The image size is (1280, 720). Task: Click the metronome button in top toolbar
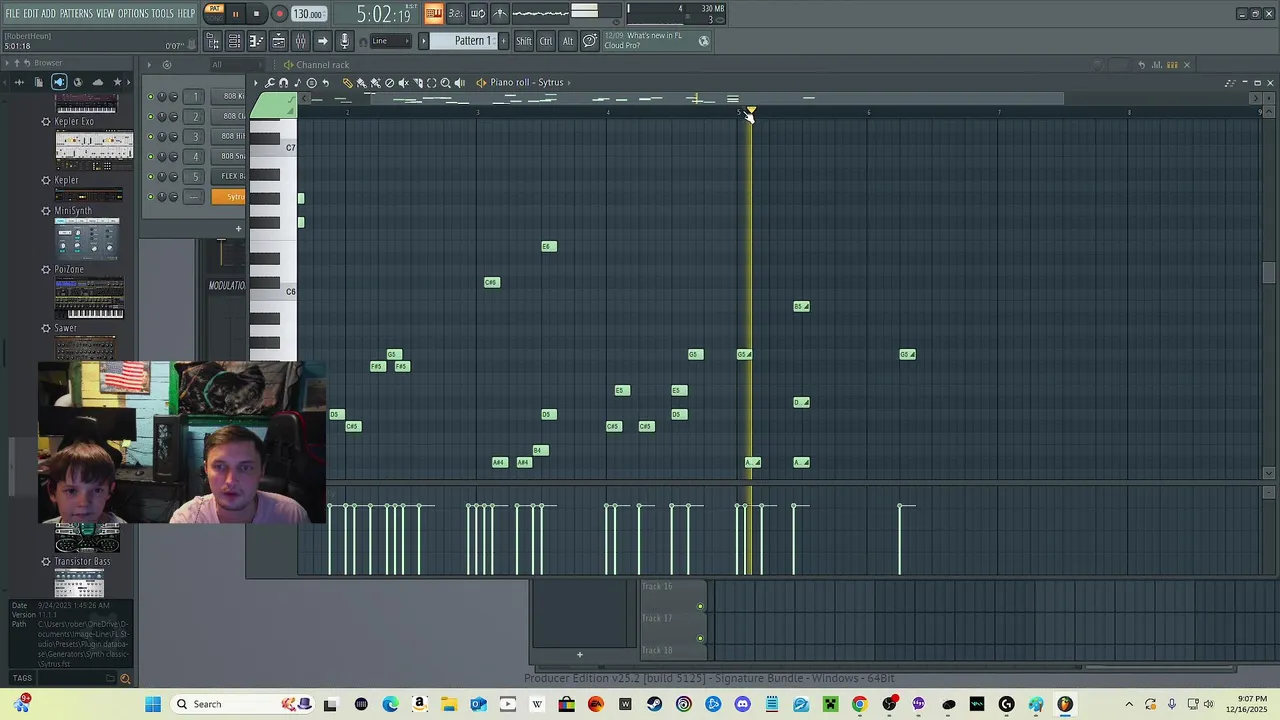[500, 14]
